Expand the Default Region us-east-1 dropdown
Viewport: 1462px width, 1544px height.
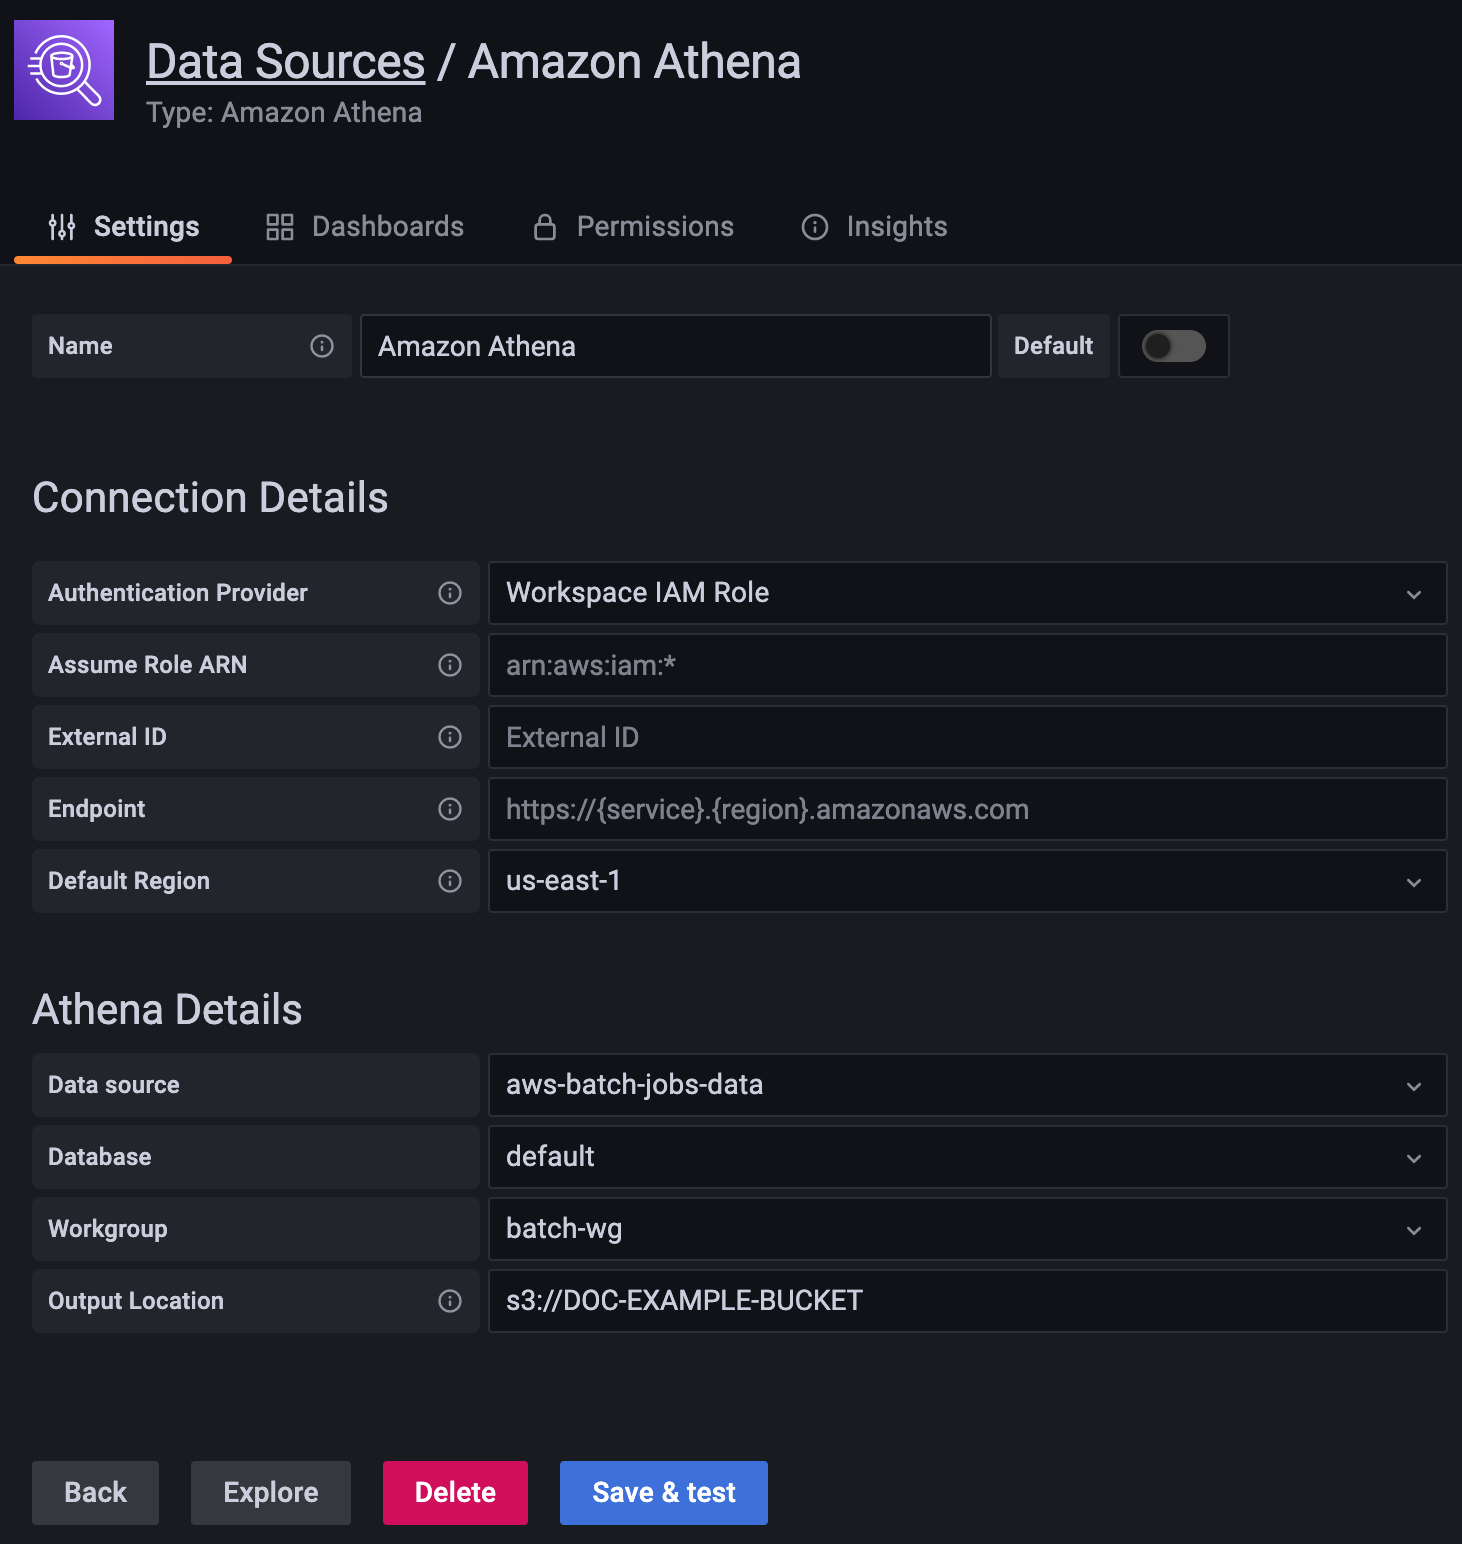pos(967,881)
